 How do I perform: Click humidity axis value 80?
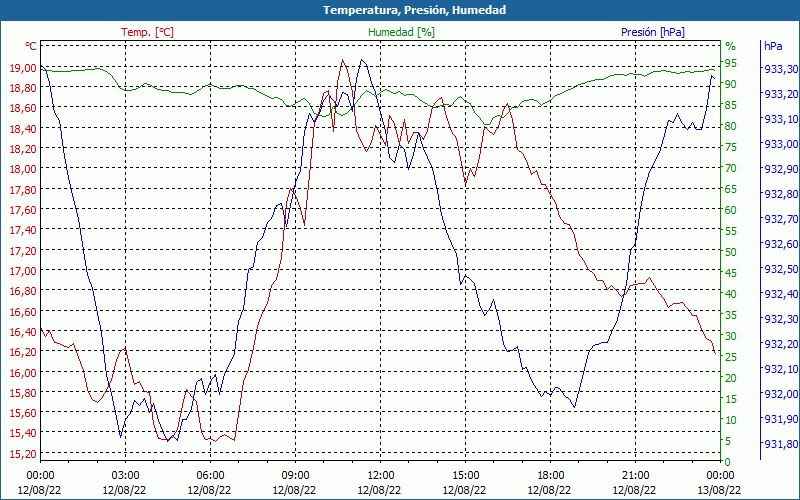click(731, 126)
